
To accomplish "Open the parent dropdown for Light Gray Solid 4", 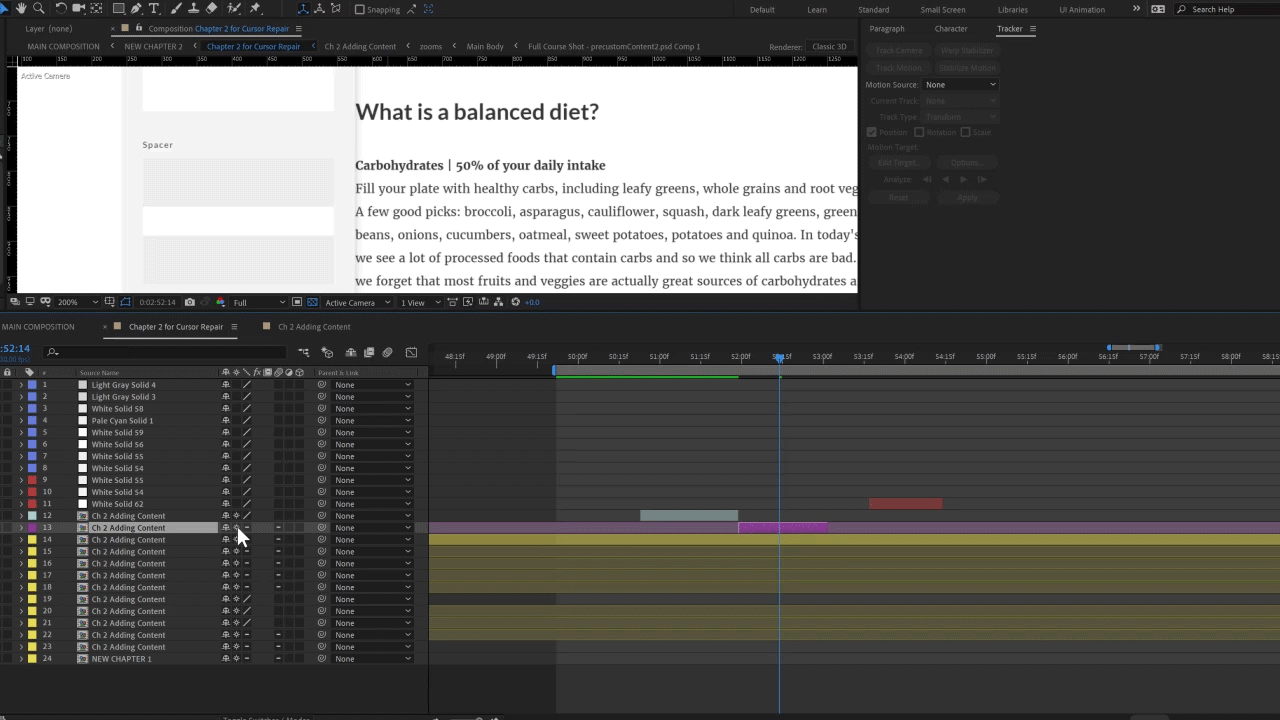I will pyautogui.click(x=370, y=384).
